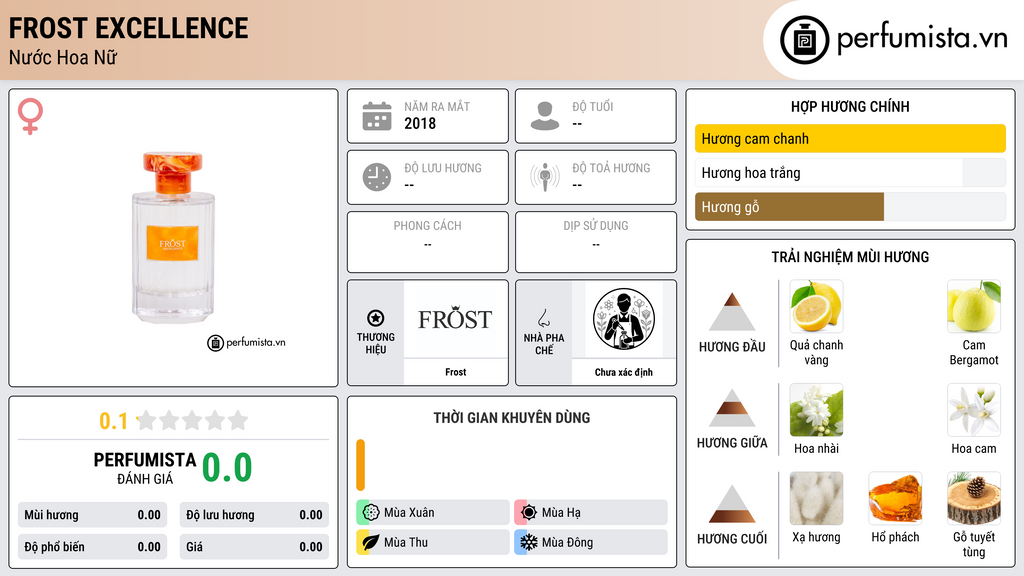Select the Mùa Thu season chip
This screenshot has width=1024, height=576.
(433, 542)
